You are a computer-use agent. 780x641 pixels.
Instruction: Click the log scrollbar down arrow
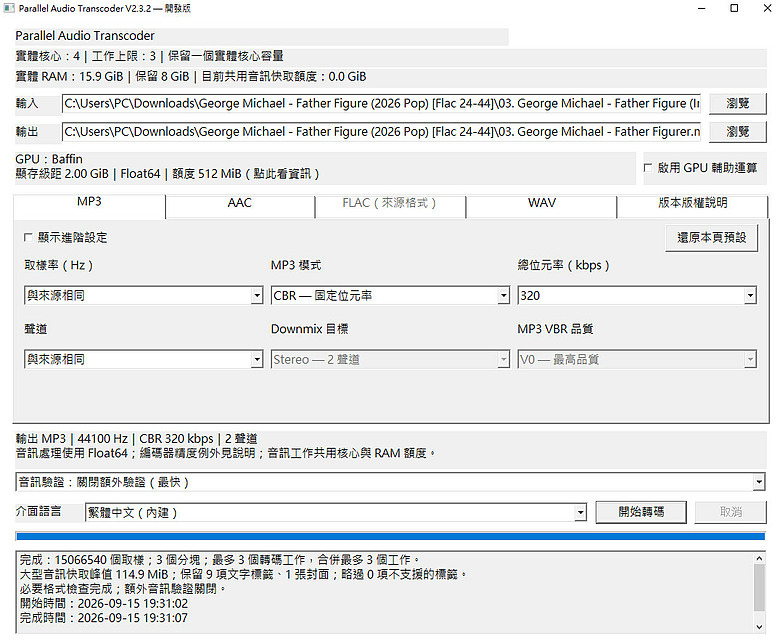click(759, 627)
